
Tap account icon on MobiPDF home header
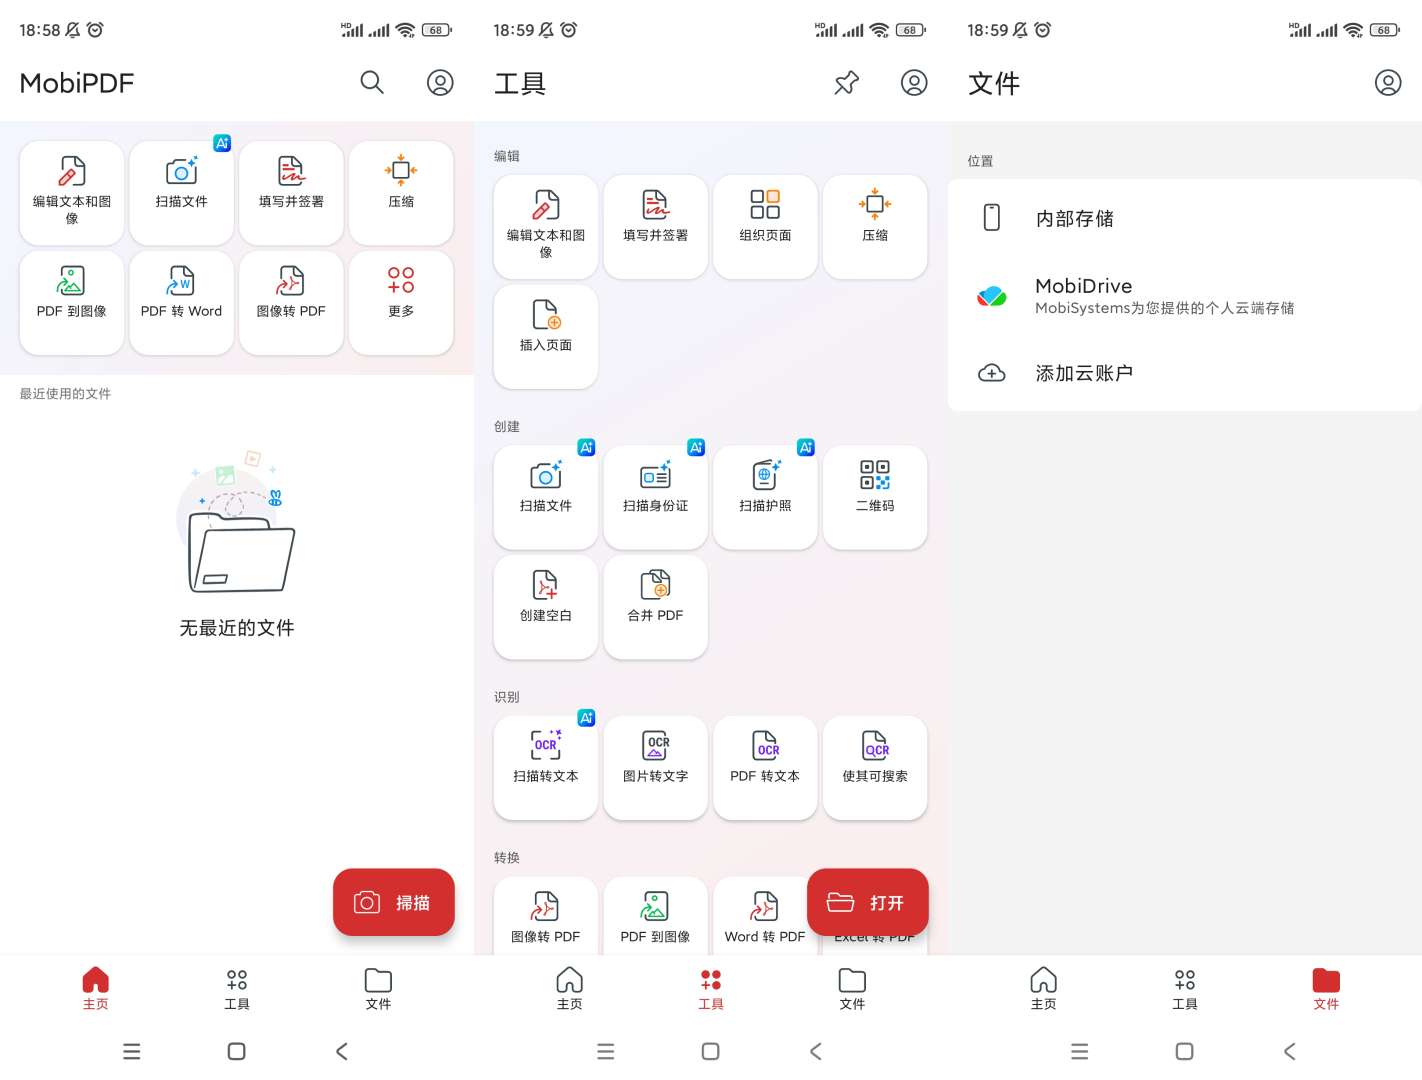pos(440,83)
